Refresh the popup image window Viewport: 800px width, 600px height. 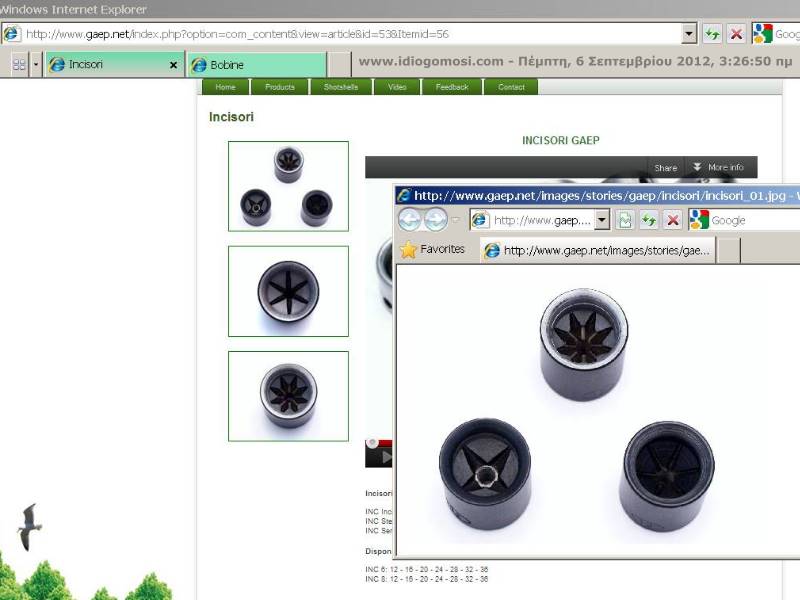[649, 220]
